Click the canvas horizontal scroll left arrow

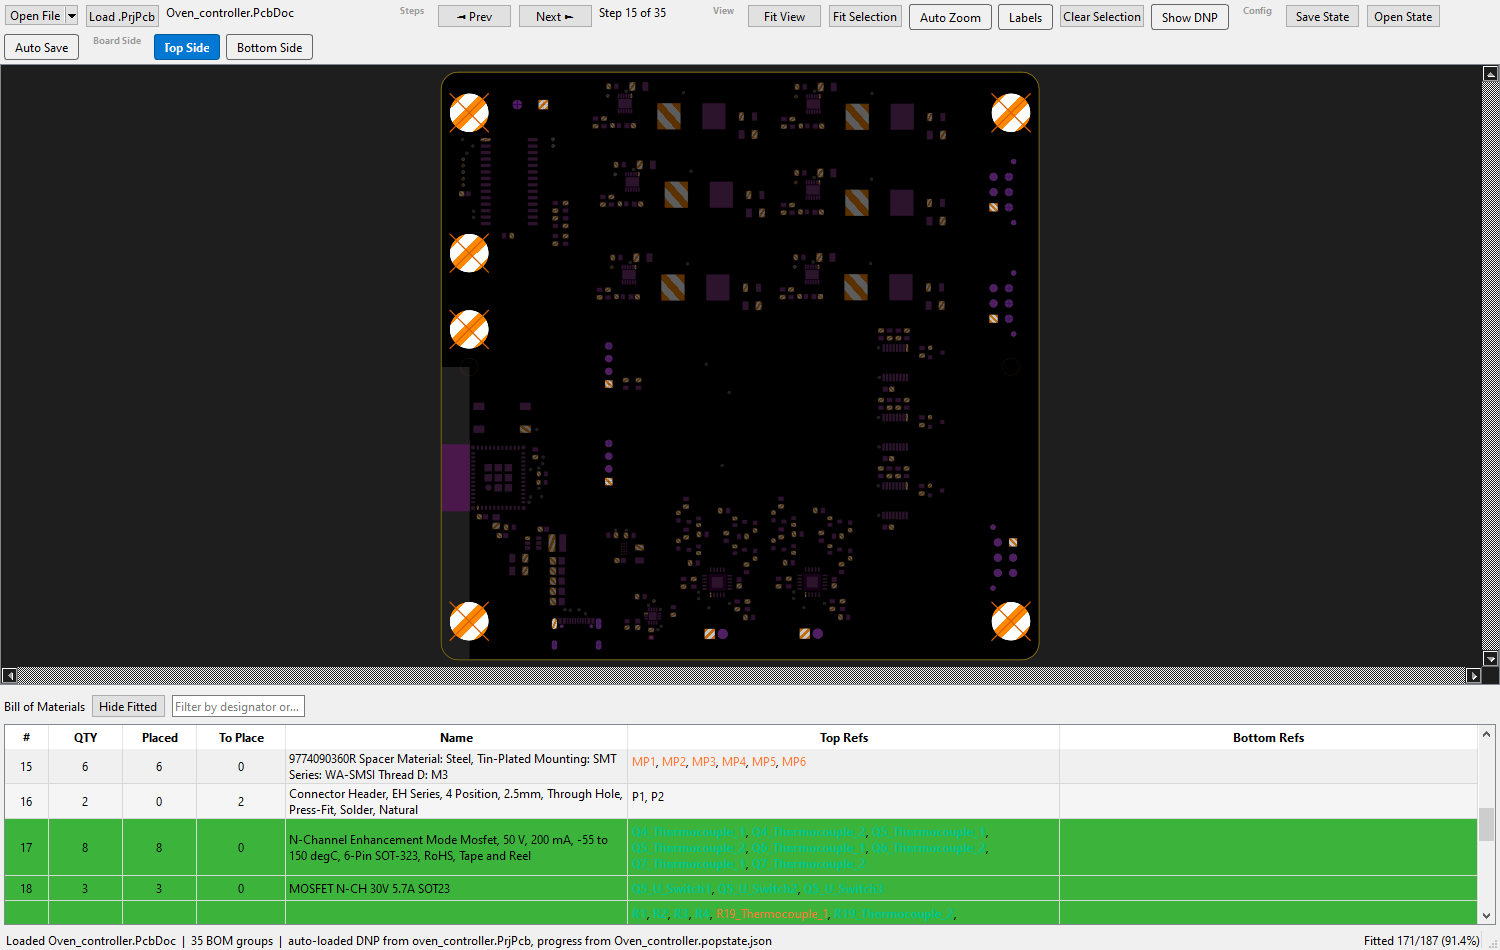9,676
